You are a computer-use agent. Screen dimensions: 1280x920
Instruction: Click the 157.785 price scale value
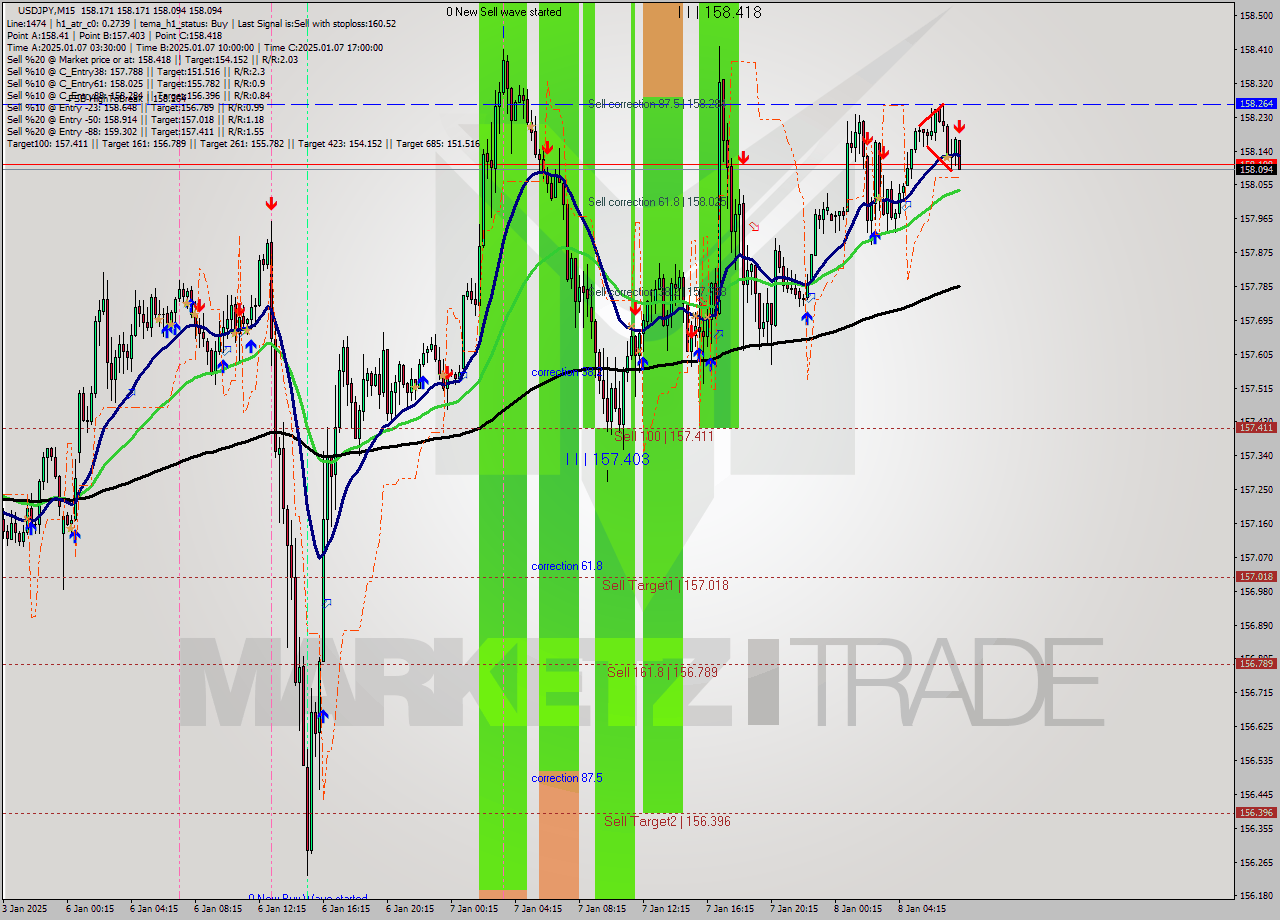pos(1256,287)
